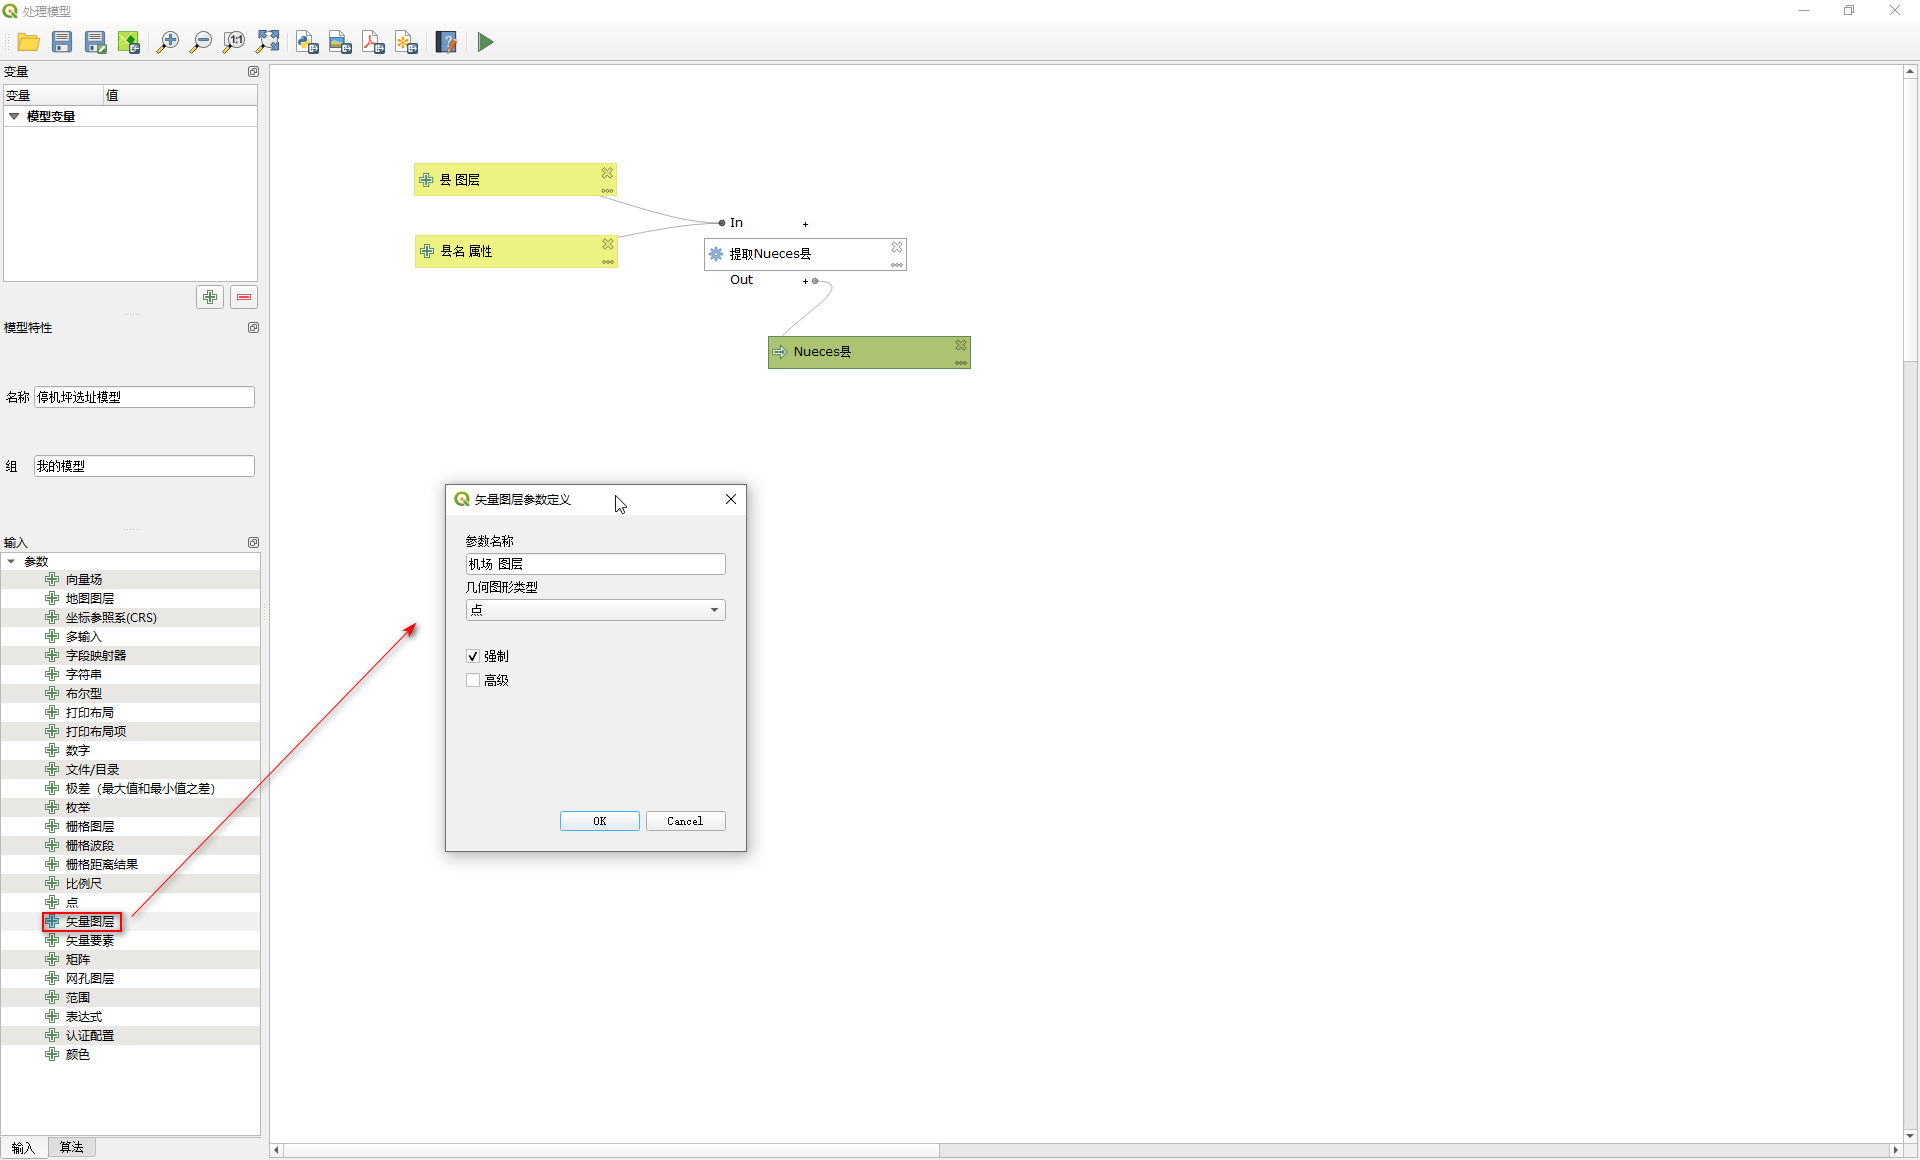Select 矢量要素 in the inputs list
The image size is (1920, 1160).
pyautogui.click(x=89, y=941)
